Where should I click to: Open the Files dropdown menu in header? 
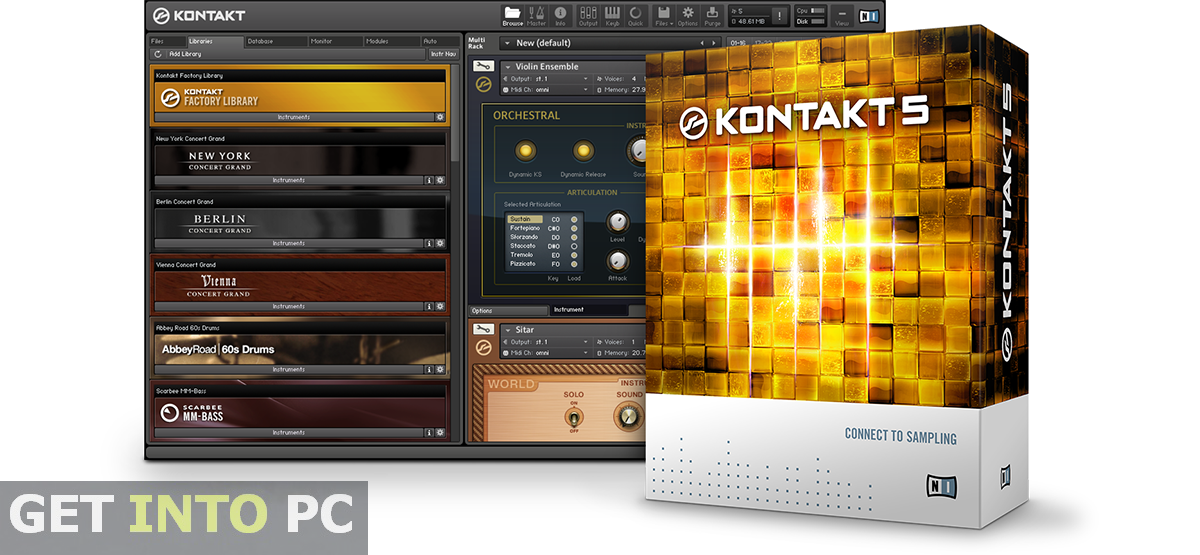663,15
